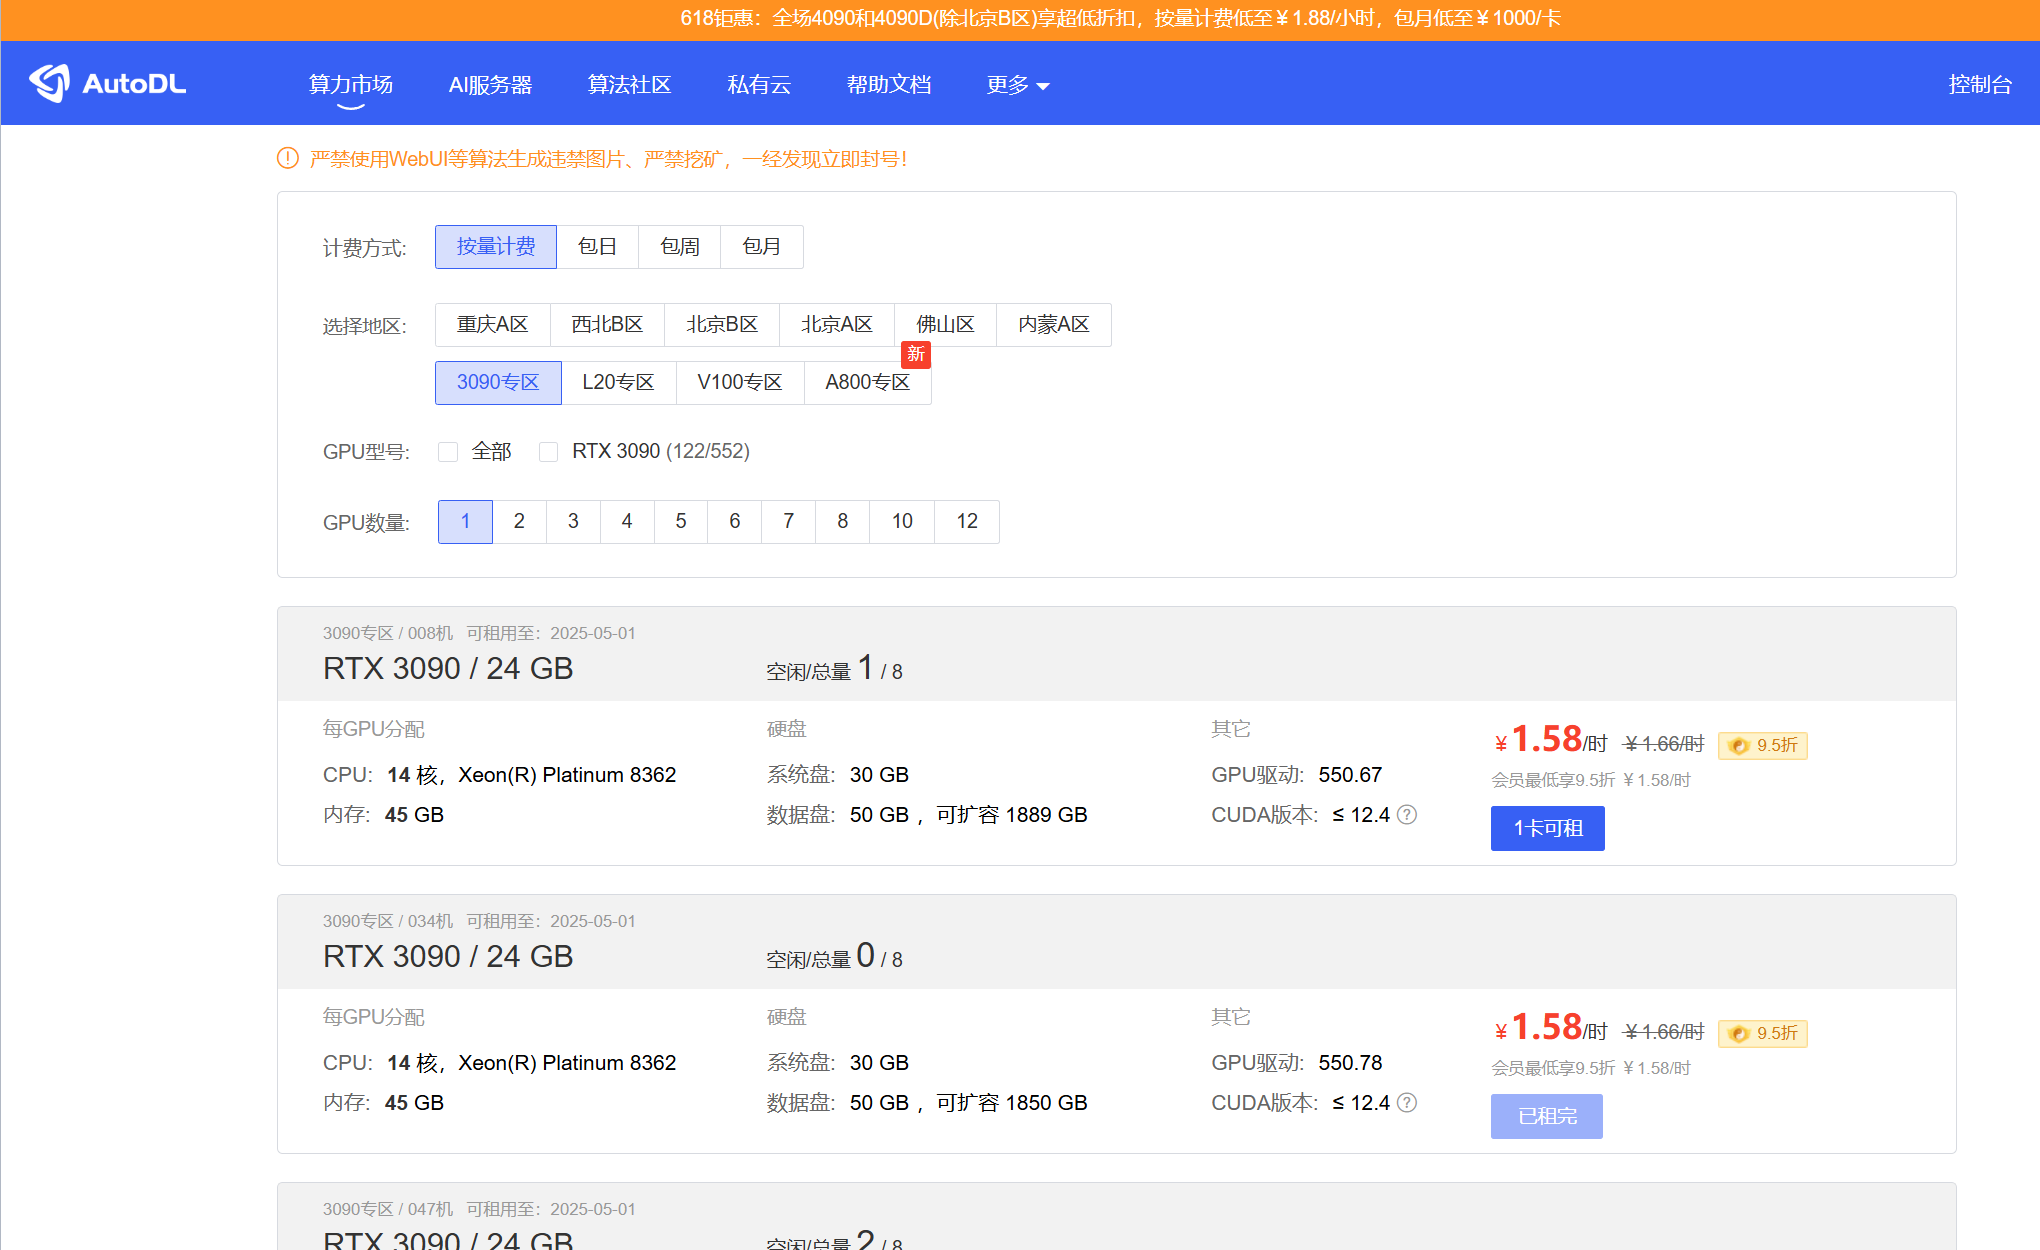Click the orange warning notice icon

288,158
